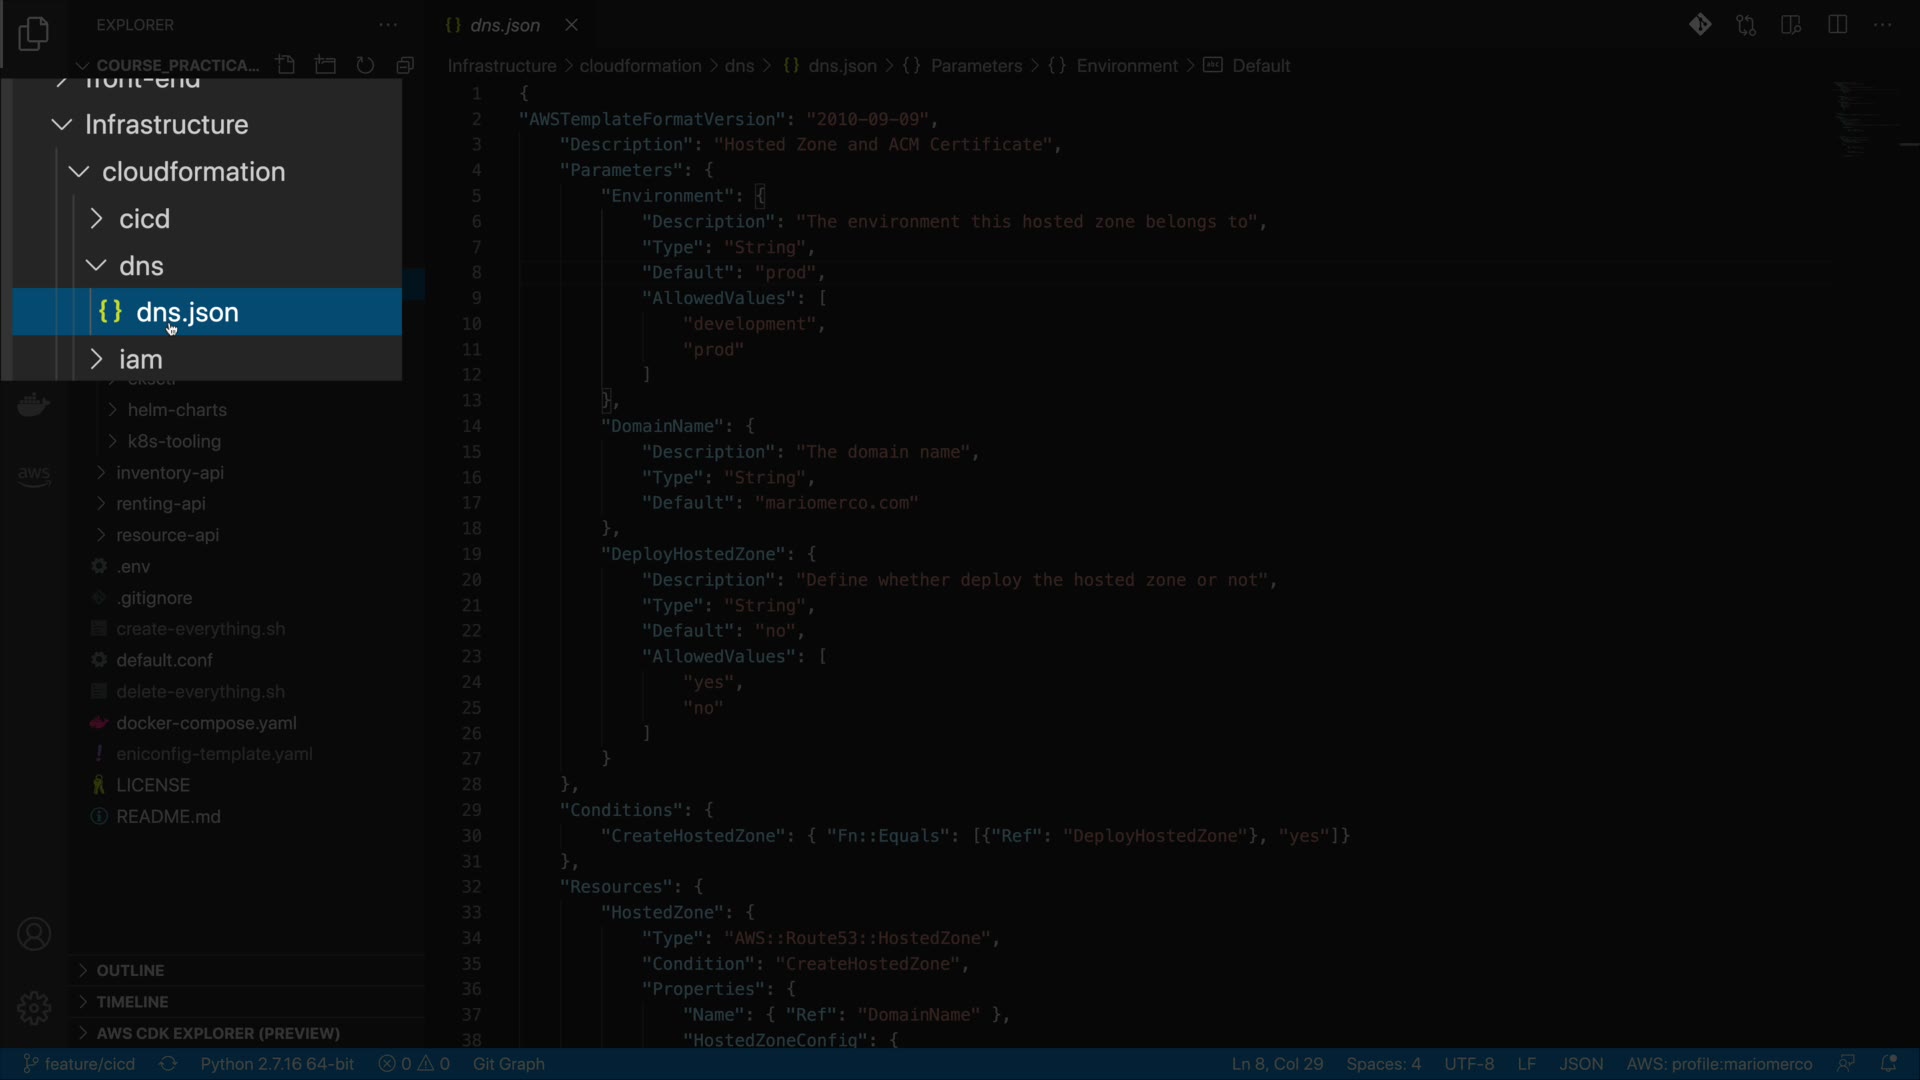Viewport: 1920px width, 1080px height.
Task: Open the AWS toolkit sidebar icon
Action: coord(34,475)
